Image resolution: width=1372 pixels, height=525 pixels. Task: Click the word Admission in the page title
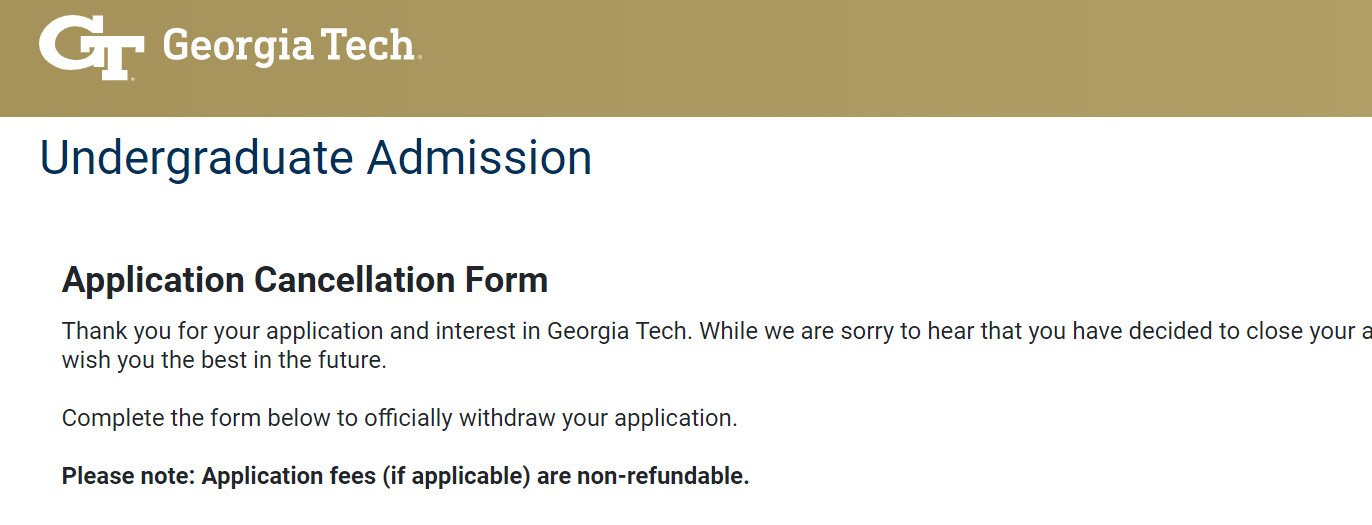pyautogui.click(x=480, y=158)
